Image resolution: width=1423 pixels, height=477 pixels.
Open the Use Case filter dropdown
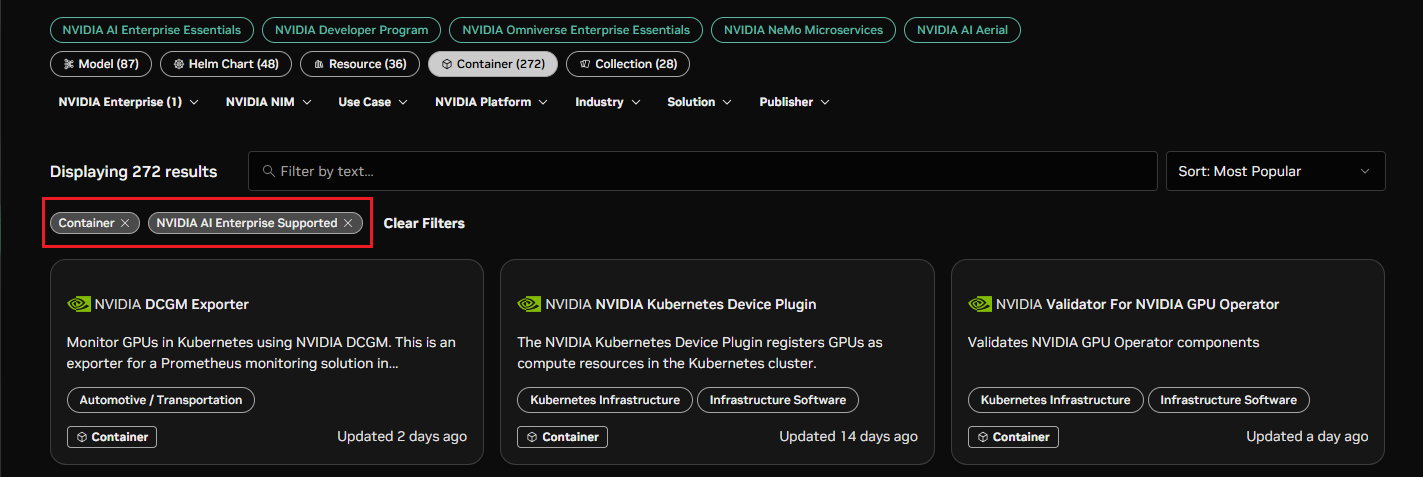[372, 102]
